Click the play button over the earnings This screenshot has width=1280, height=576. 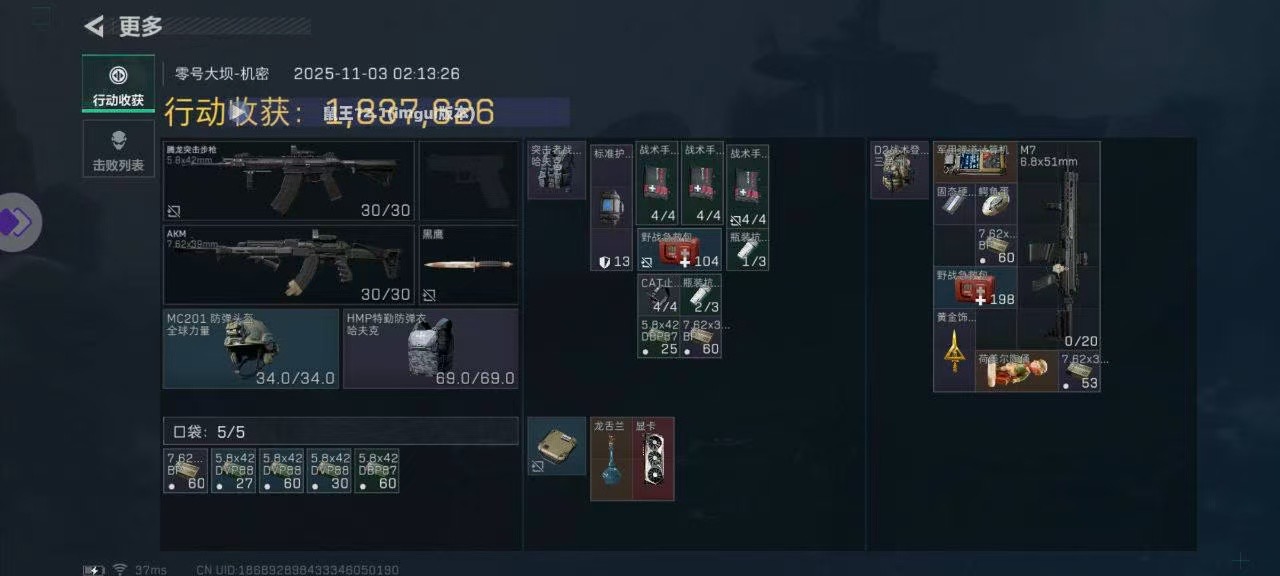pyautogui.click(x=238, y=112)
